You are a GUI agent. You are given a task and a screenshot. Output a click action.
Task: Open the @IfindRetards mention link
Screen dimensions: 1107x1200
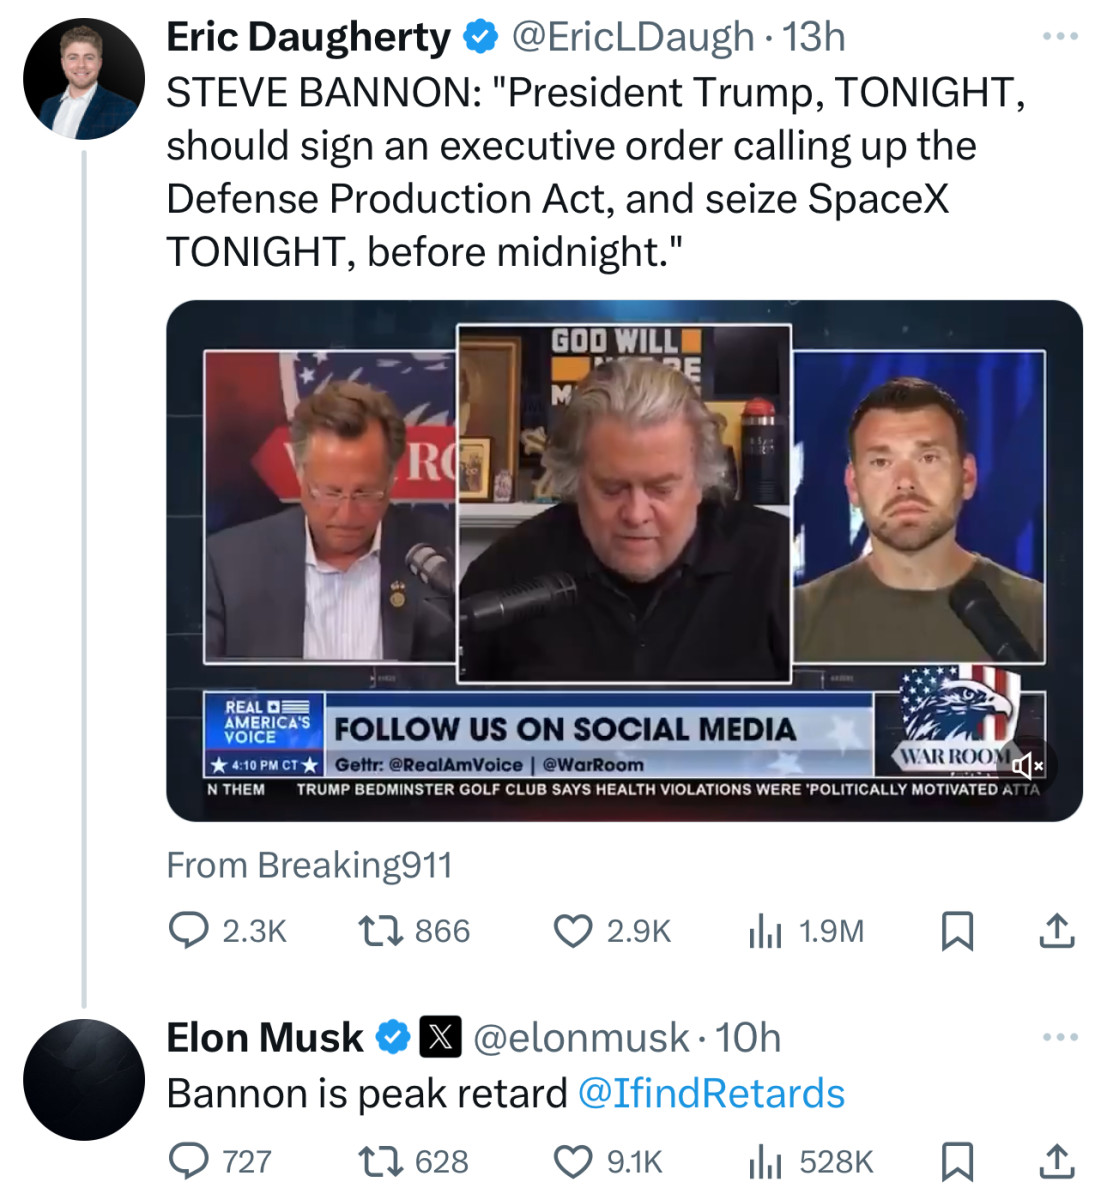click(x=712, y=1093)
